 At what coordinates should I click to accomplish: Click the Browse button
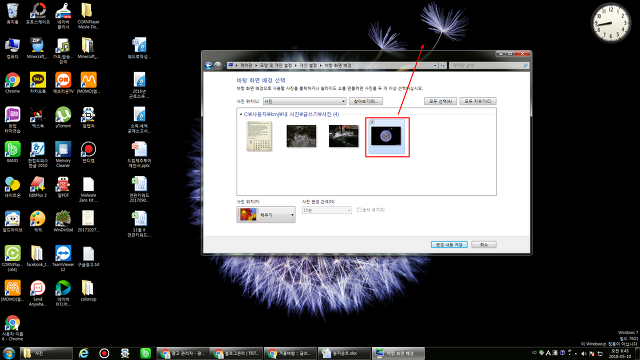(x=366, y=101)
